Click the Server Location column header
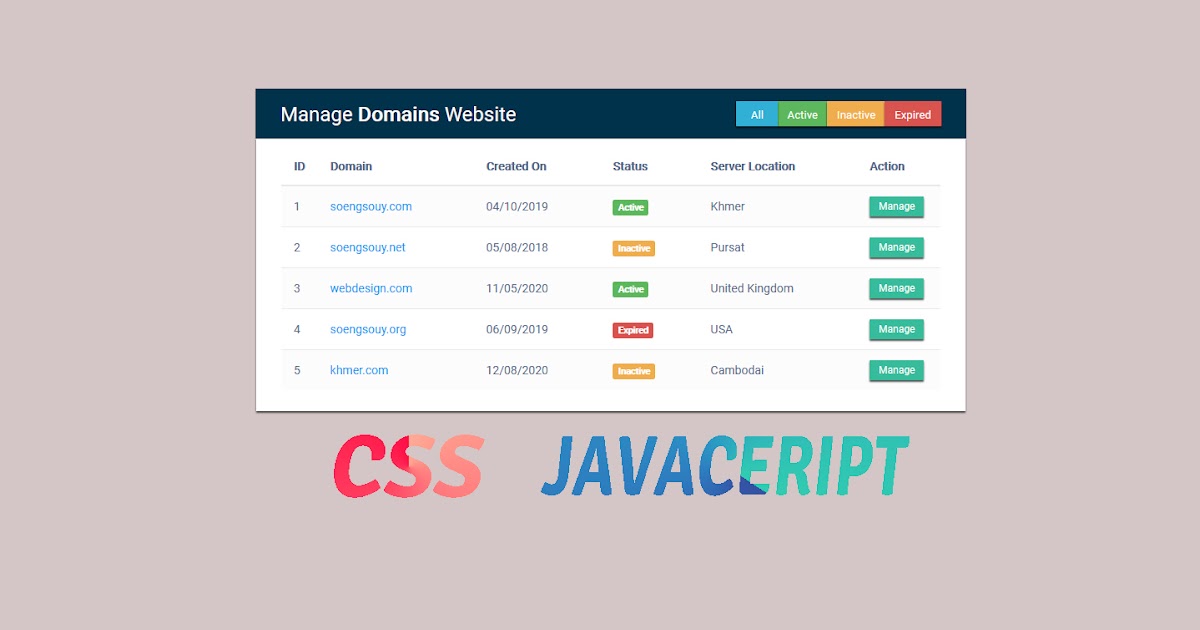This screenshot has height=630, width=1200. pyautogui.click(x=752, y=167)
